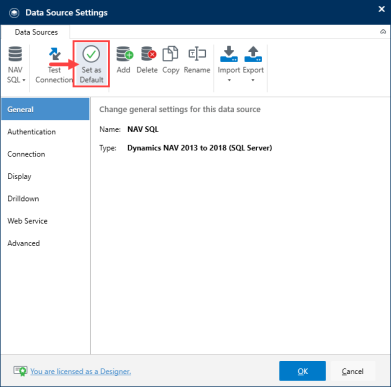Expand the Import dropdown arrow
This screenshot has height=387, width=391.
[x=229, y=80]
